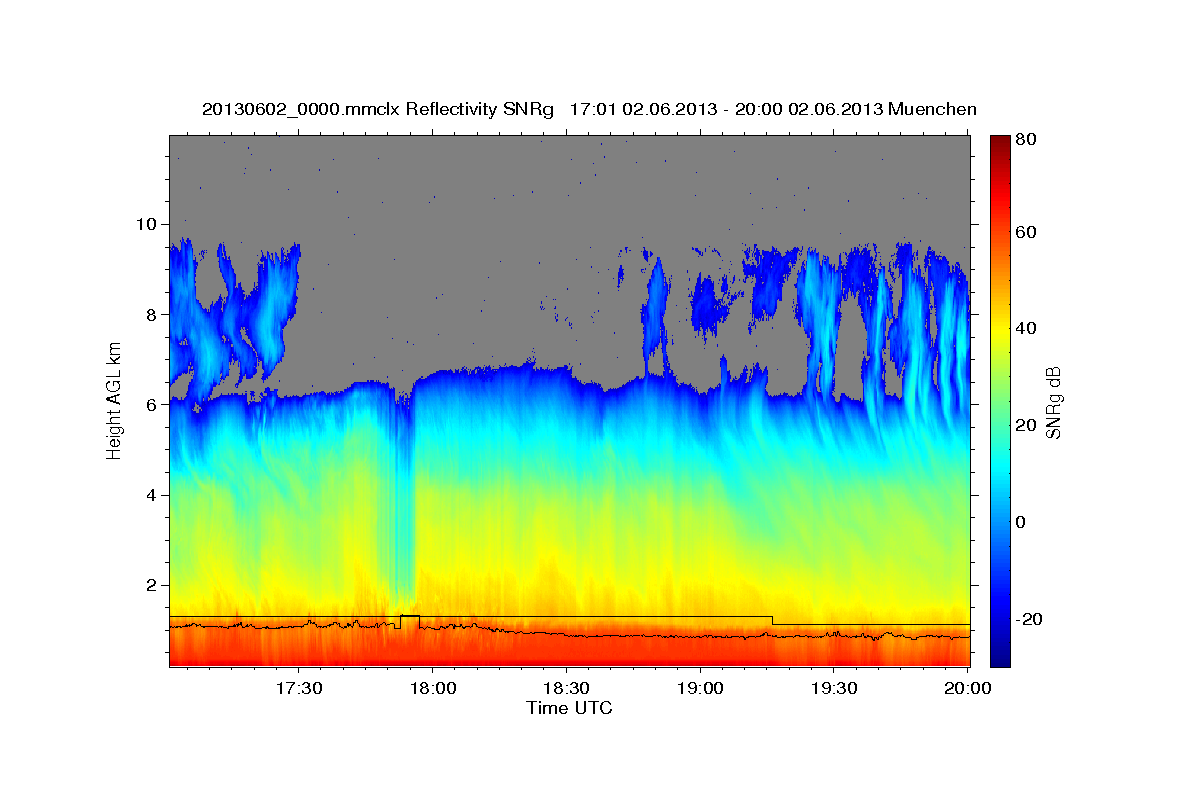The width and height of the screenshot is (1200, 800).
Task: Click the colorbar value 60
Action: (1028, 232)
